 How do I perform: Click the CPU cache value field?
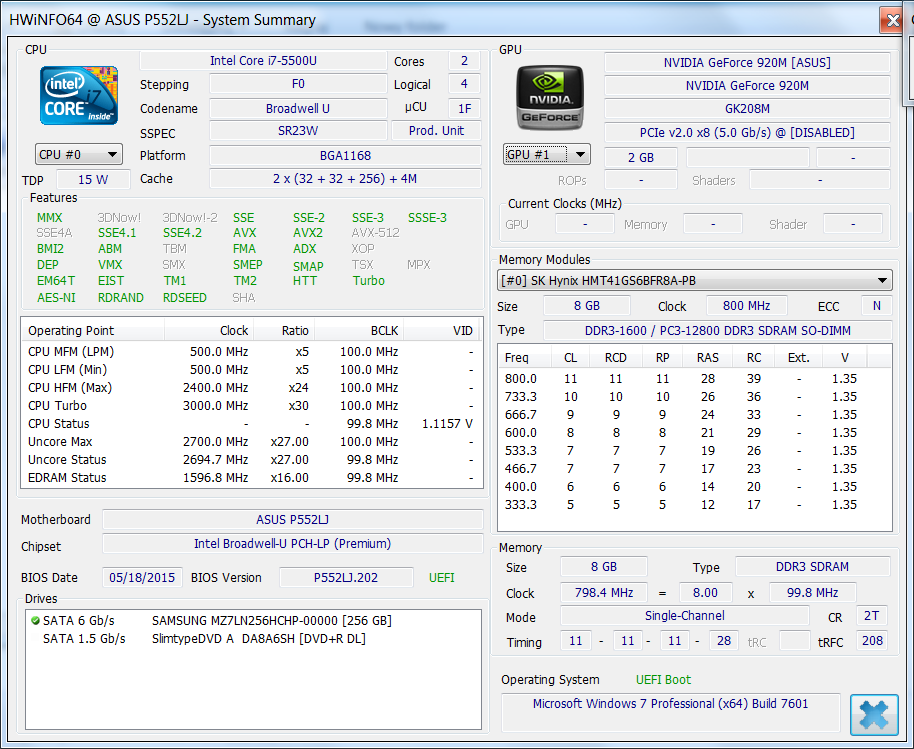(345, 179)
